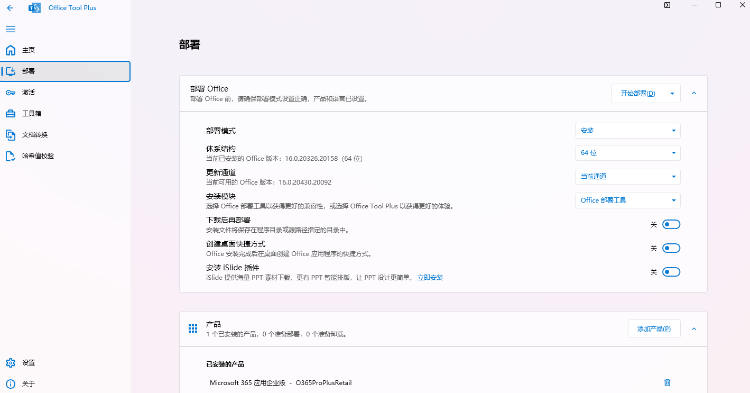Open the architecture 64 位 dropdown
750x393 pixels.
point(628,153)
